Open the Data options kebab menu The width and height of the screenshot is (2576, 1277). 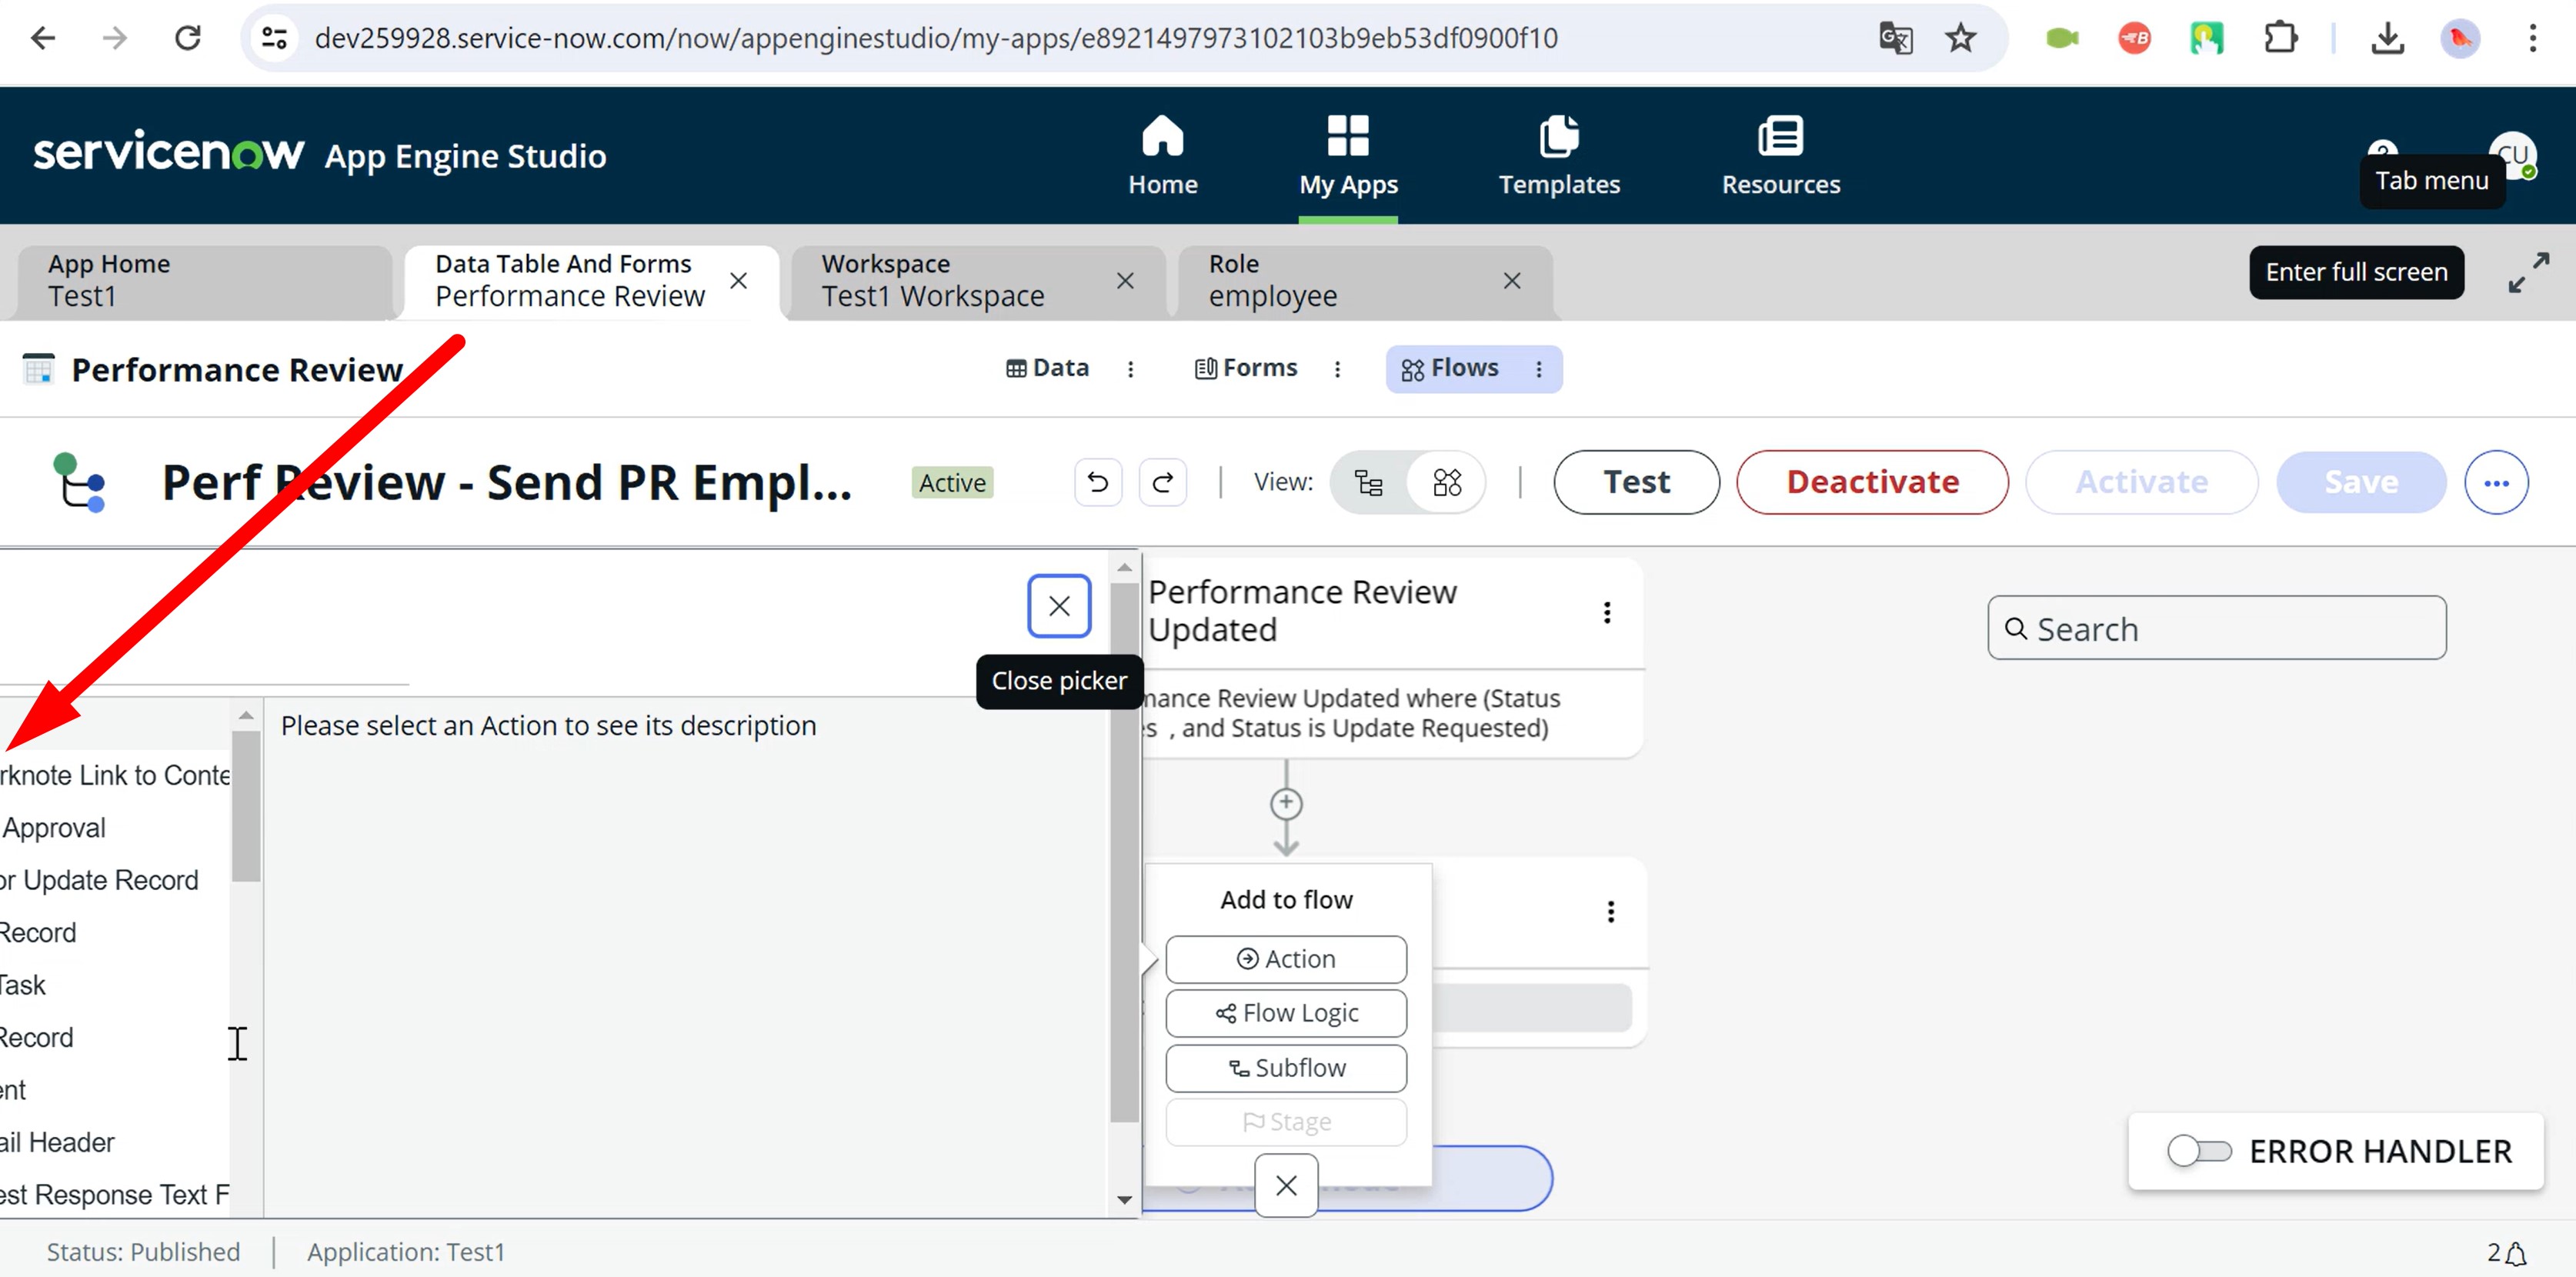coord(1130,369)
